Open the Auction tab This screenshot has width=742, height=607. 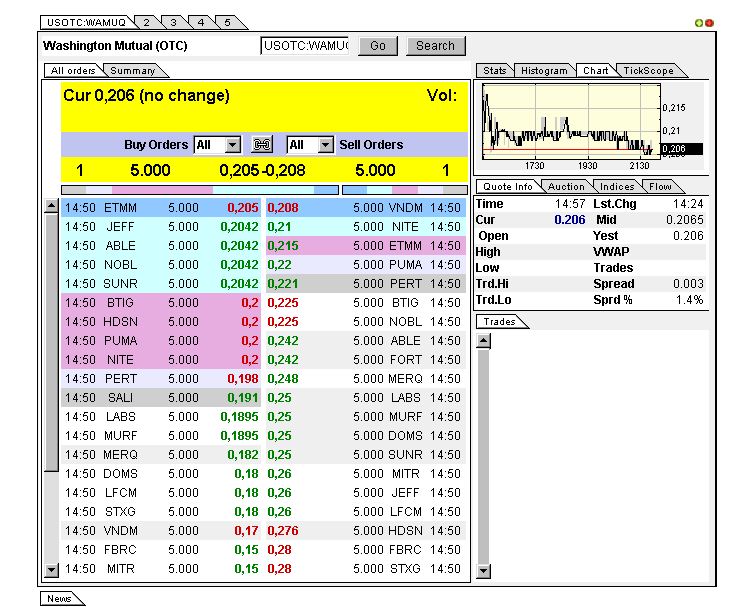click(x=566, y=186)
